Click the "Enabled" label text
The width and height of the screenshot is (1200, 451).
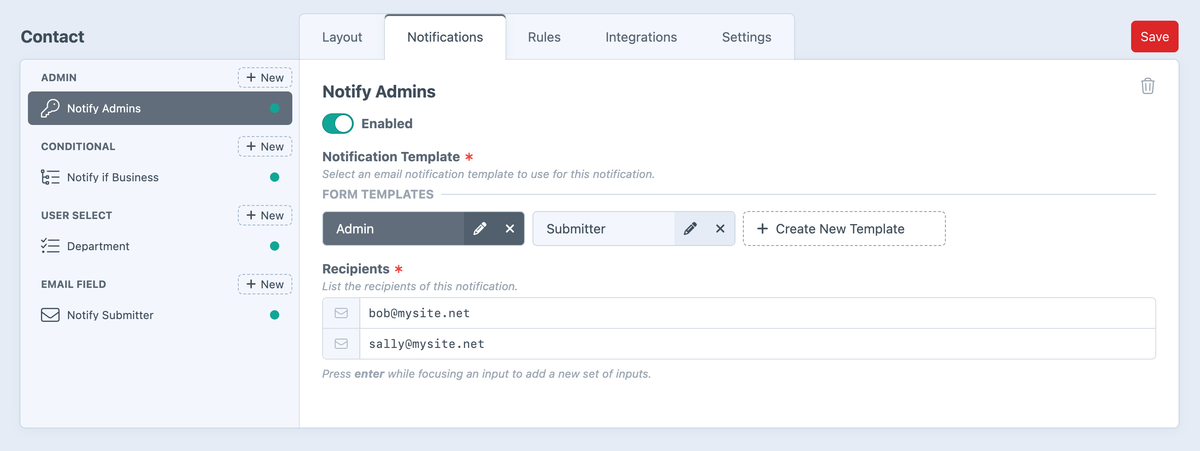pos(387,124)
